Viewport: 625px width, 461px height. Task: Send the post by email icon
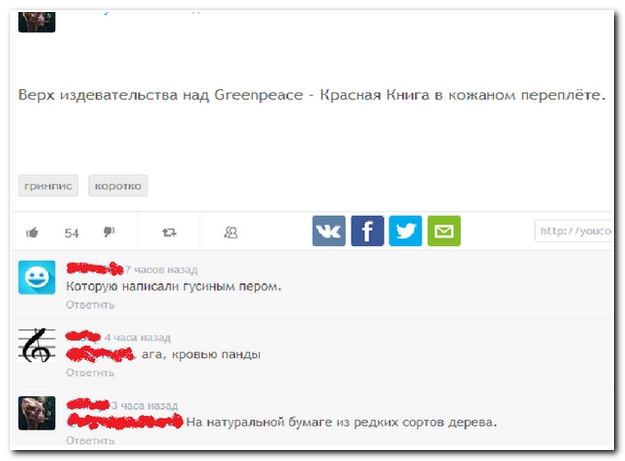[x=444, y=231]
